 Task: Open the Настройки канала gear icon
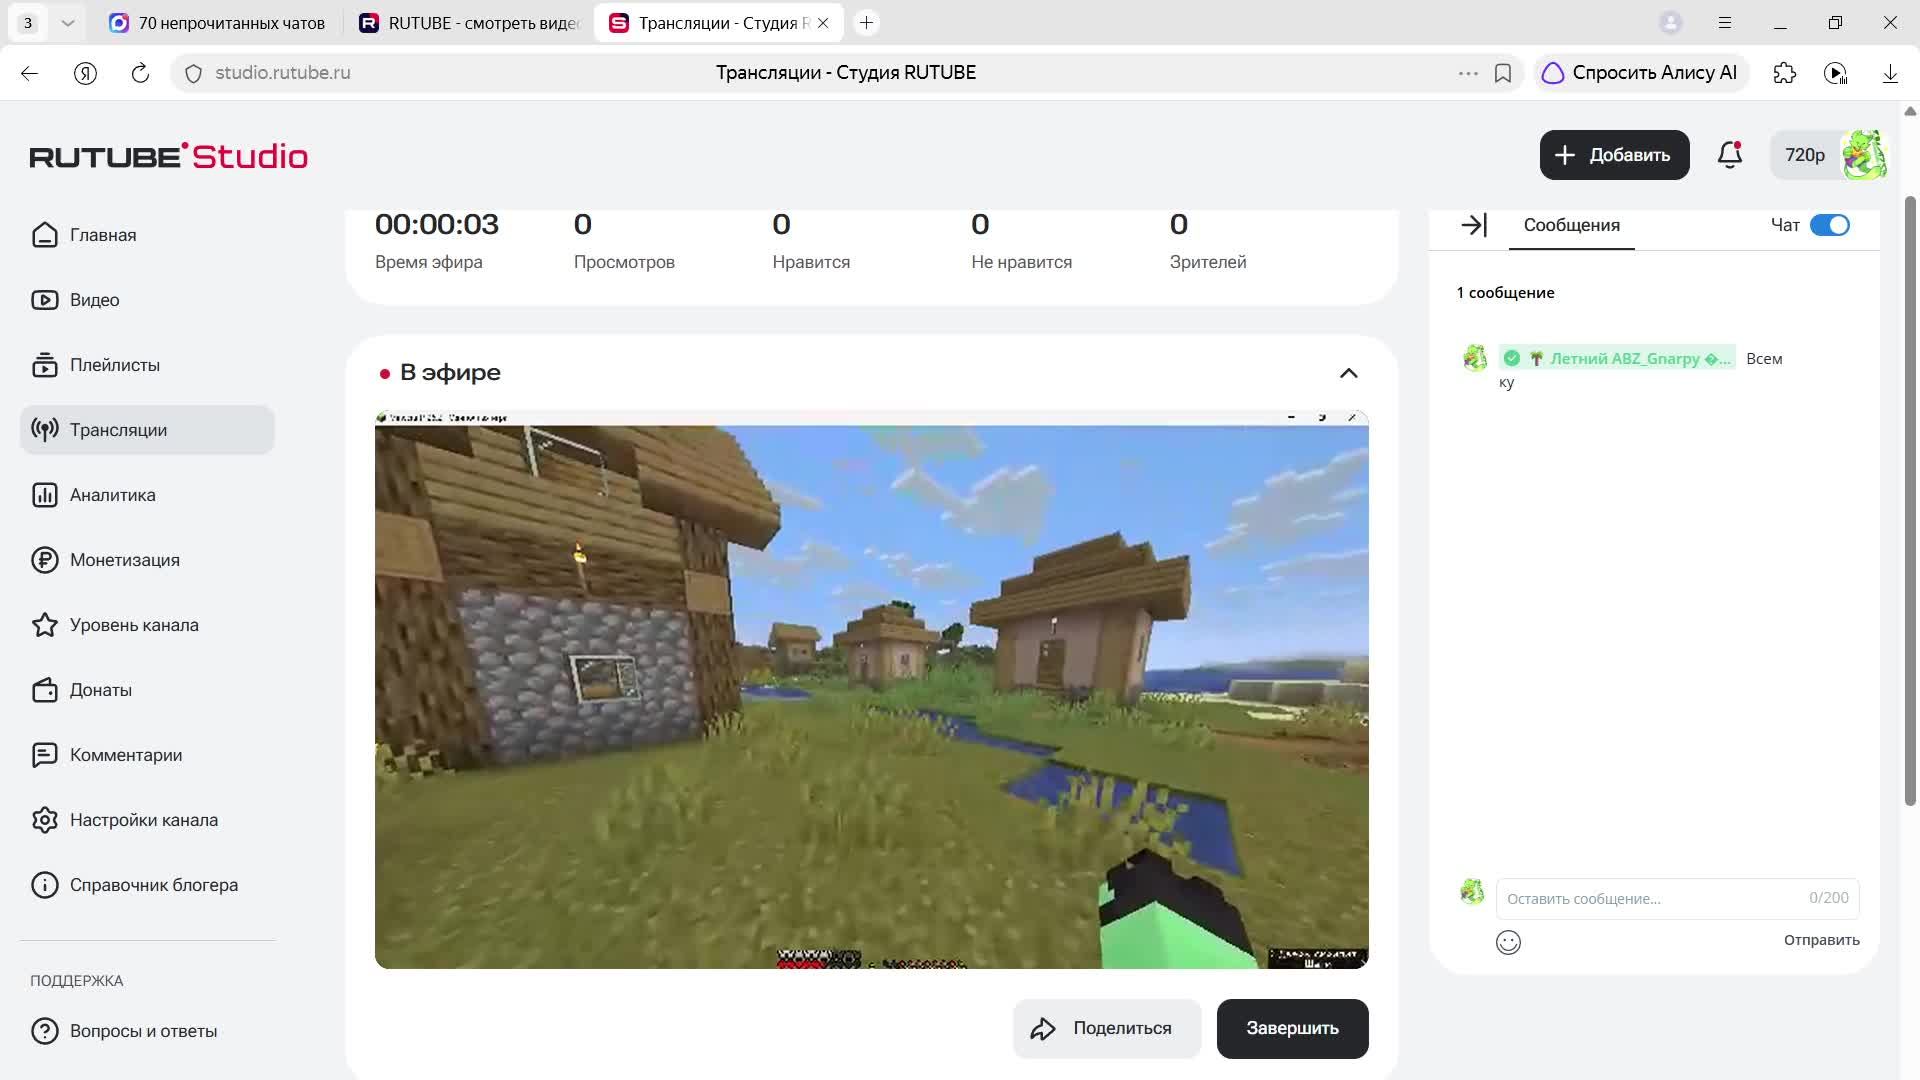pyautogui.click(x=45, y=820)
